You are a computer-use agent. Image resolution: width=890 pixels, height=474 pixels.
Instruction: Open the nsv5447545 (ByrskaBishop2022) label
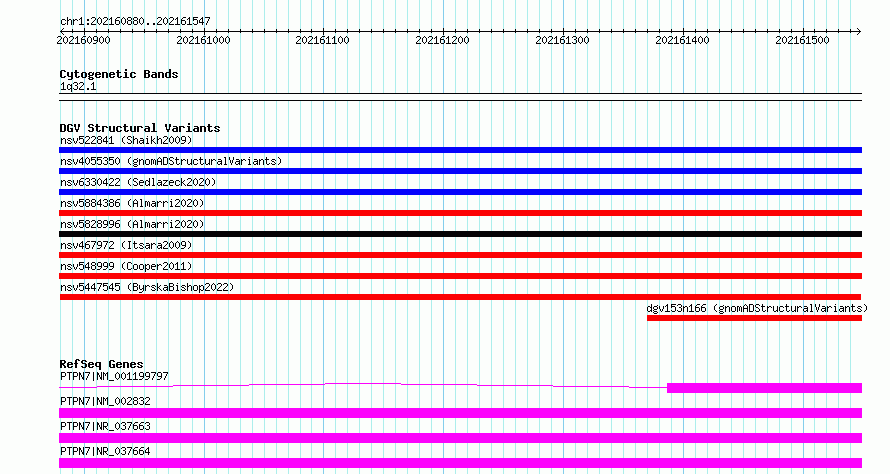pos(147,287)
